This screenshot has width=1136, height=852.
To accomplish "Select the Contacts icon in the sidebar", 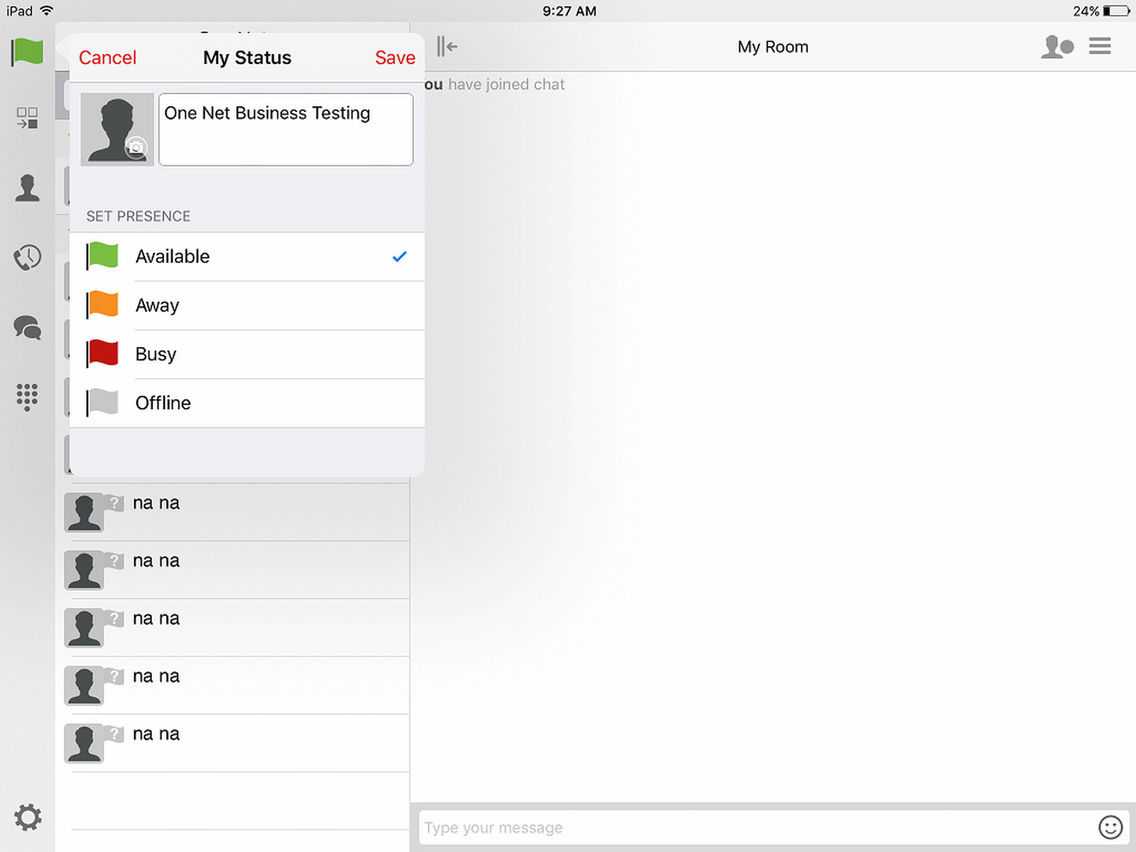I will [x=27, y=187].
